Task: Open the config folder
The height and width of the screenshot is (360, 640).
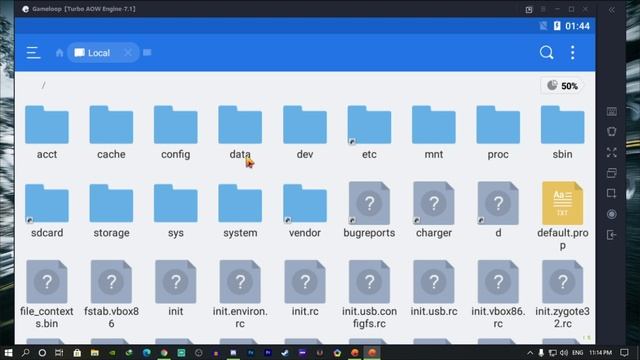Action: pyautogui.click(x=176, y=133)
